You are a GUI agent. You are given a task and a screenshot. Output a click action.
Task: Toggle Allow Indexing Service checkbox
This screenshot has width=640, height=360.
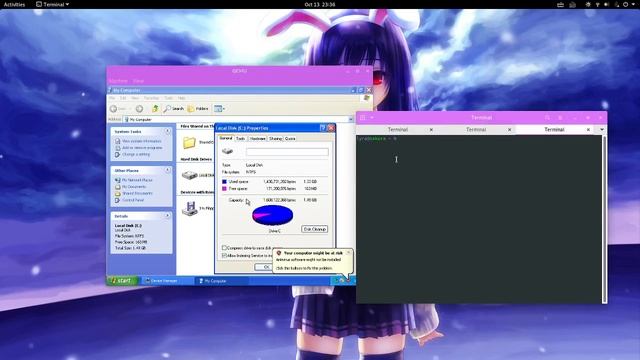(224, 255)
